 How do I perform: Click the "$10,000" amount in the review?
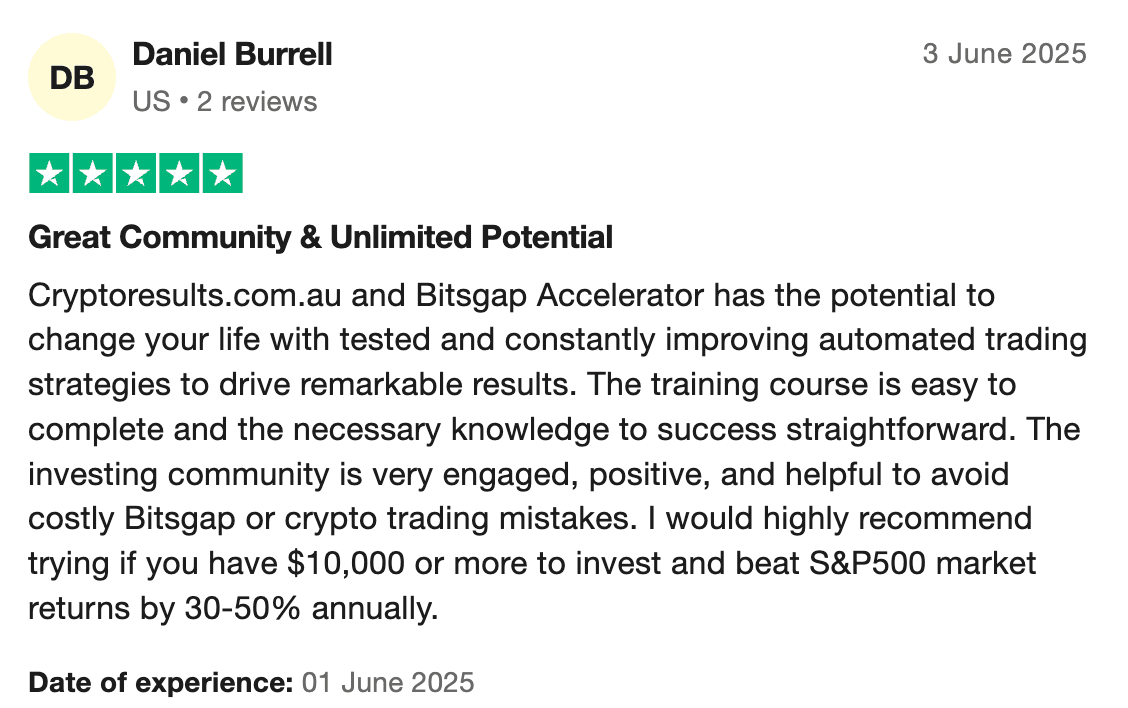(350, 563)
